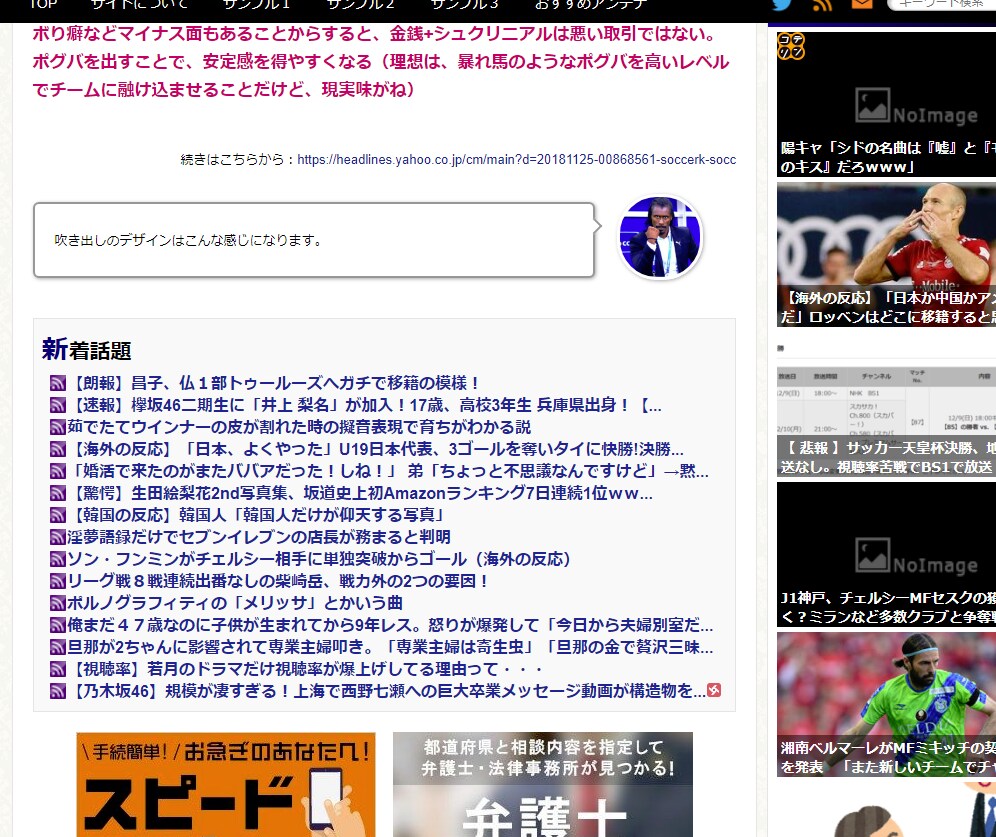Click the 弁護士・法律事務所が見つかる ad banner

[x=542, y=784]
